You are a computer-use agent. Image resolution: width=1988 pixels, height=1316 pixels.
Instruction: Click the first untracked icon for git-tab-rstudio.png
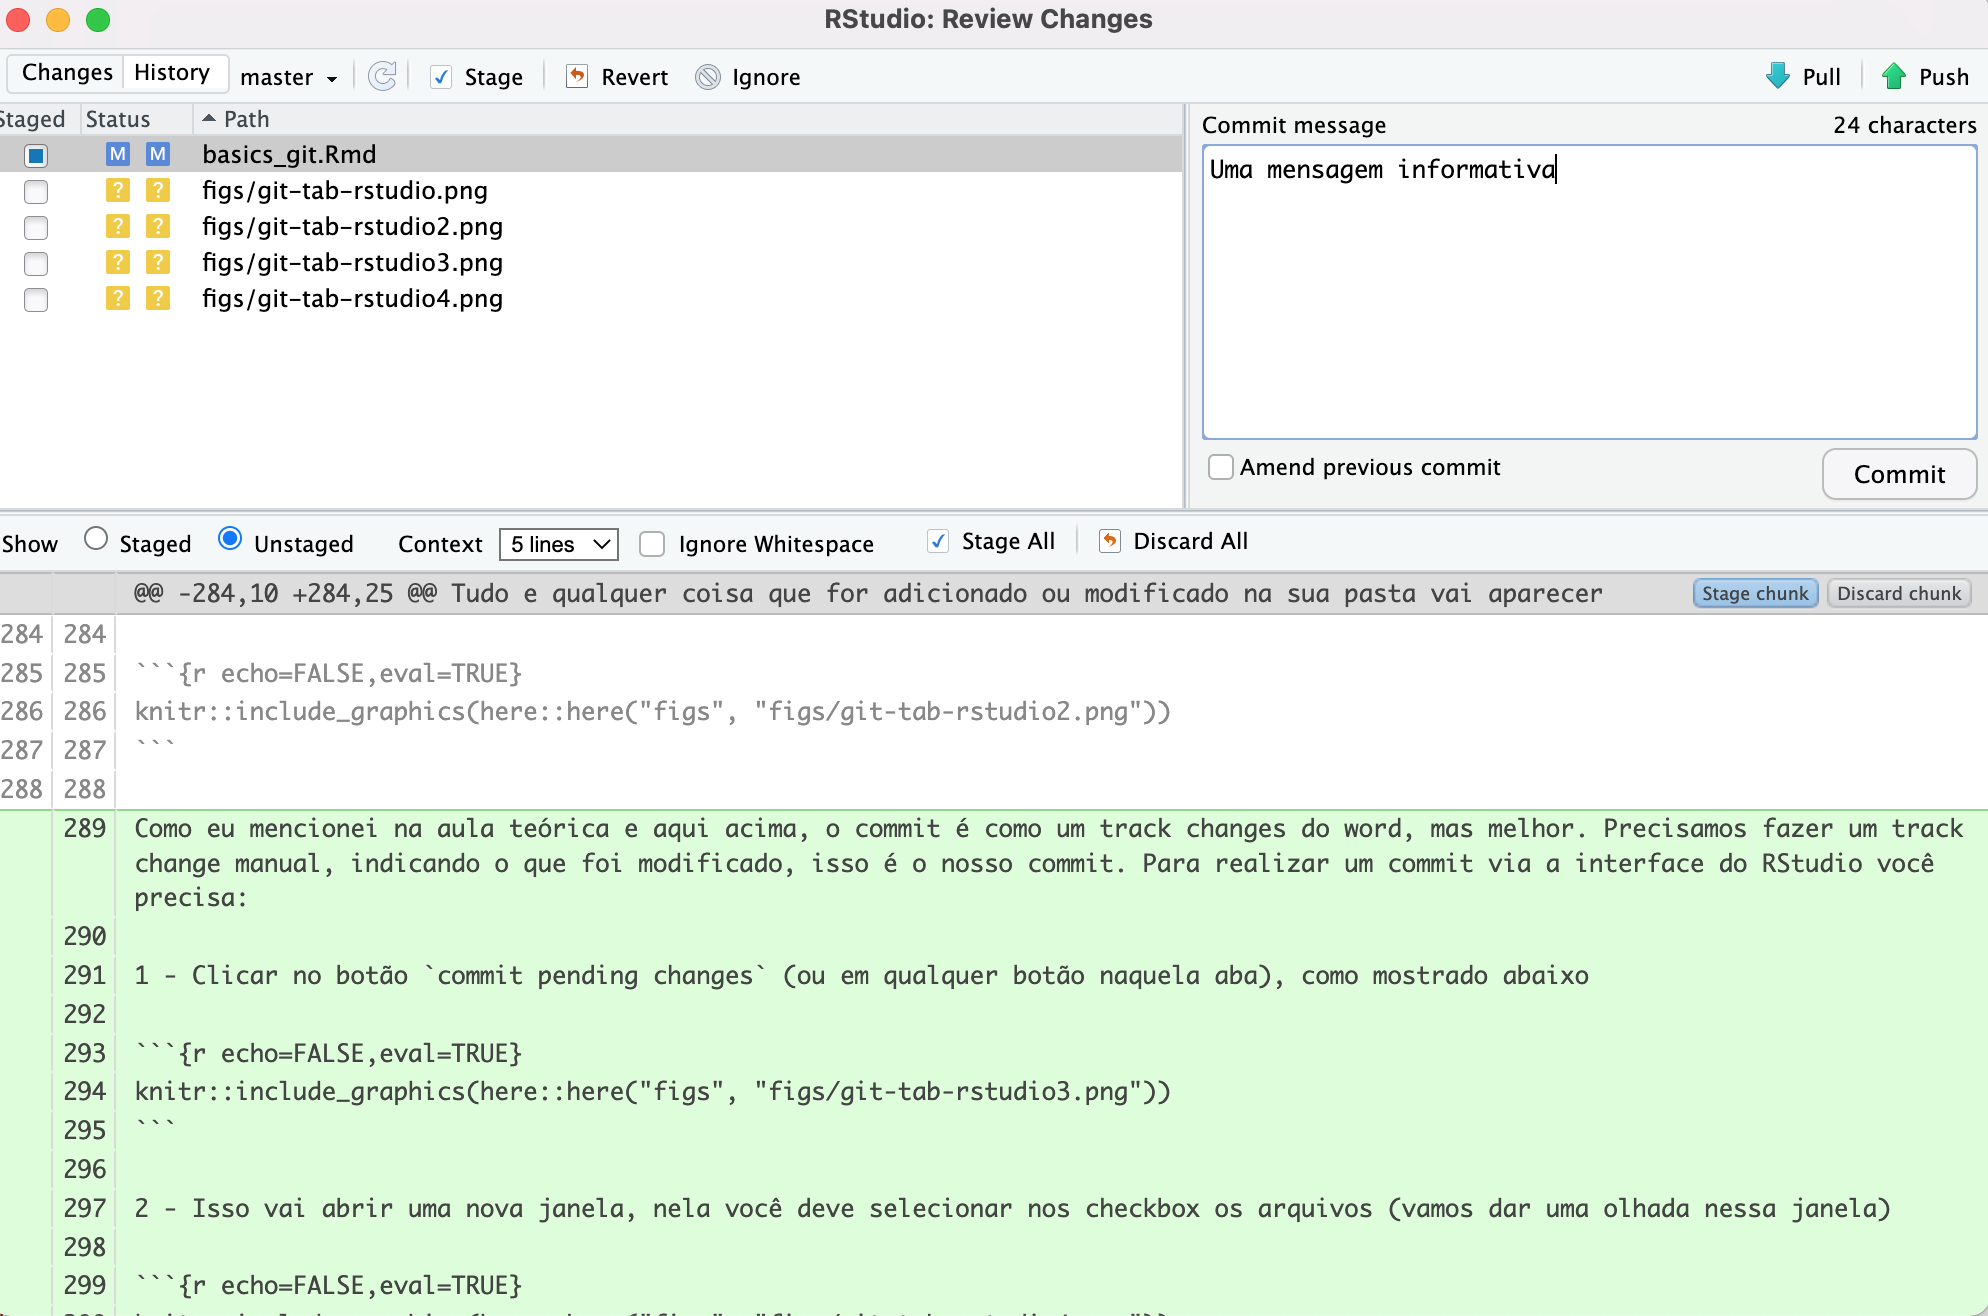118,190
